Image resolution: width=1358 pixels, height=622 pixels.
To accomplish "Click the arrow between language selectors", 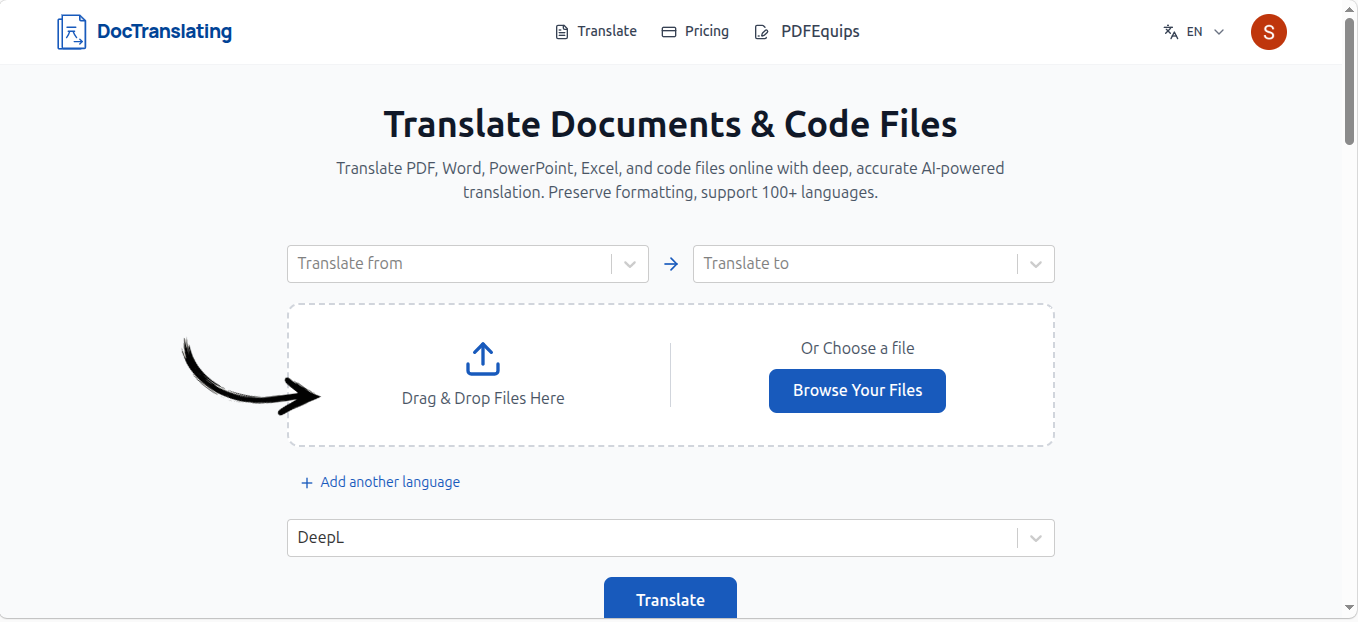I will (x=671, y=264).
